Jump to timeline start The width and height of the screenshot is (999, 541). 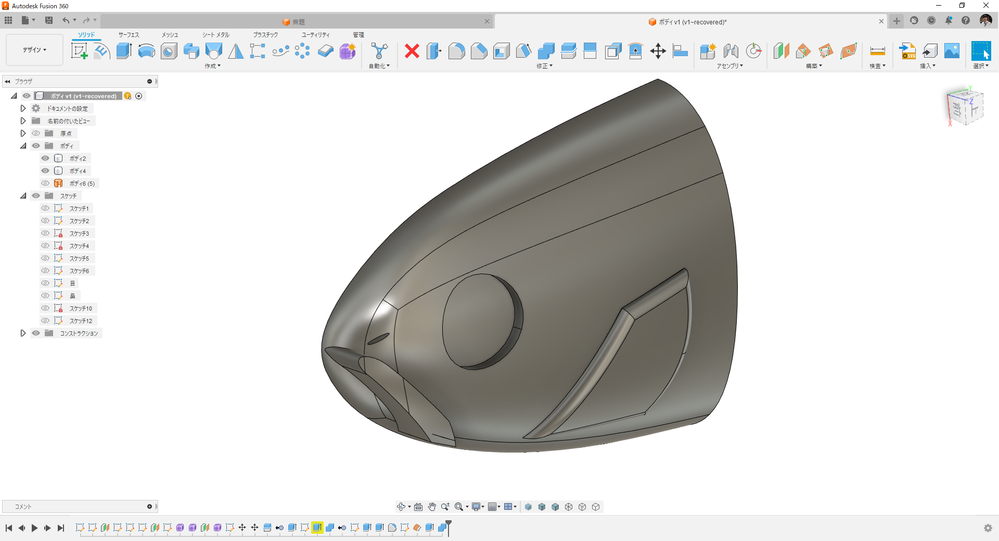[8, 528]
